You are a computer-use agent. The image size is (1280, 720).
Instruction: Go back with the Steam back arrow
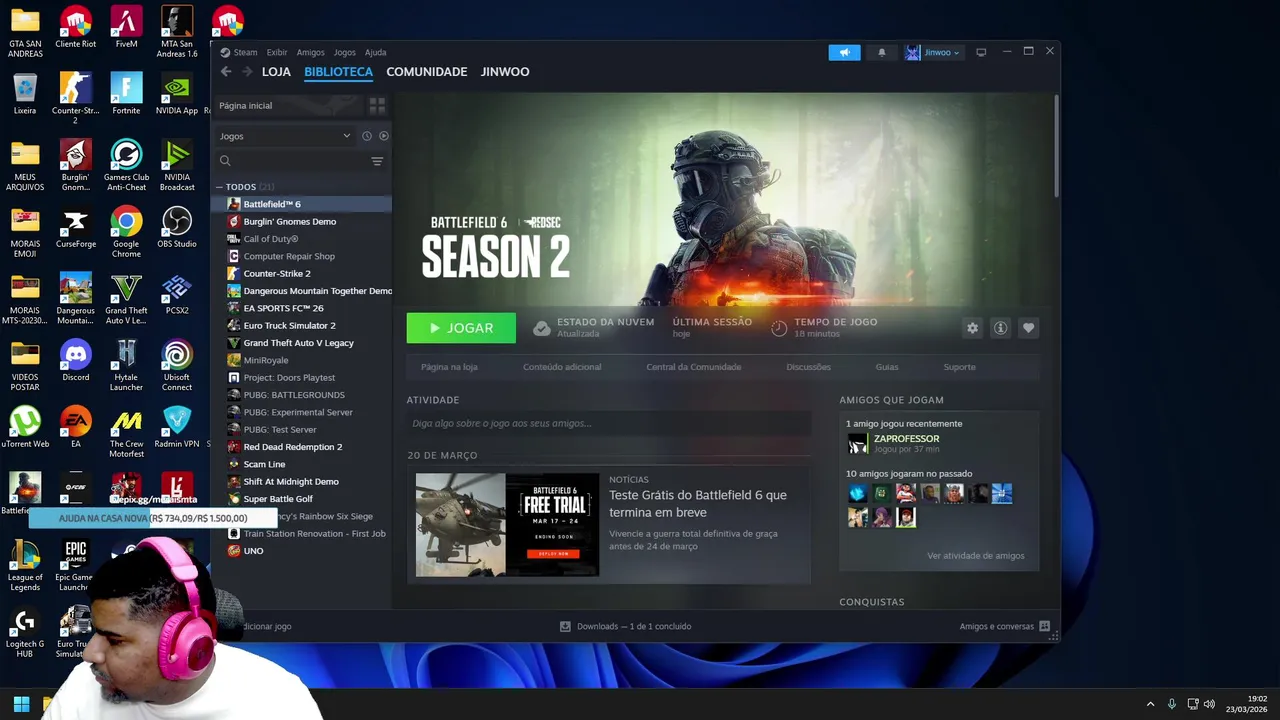coord(226,71)
